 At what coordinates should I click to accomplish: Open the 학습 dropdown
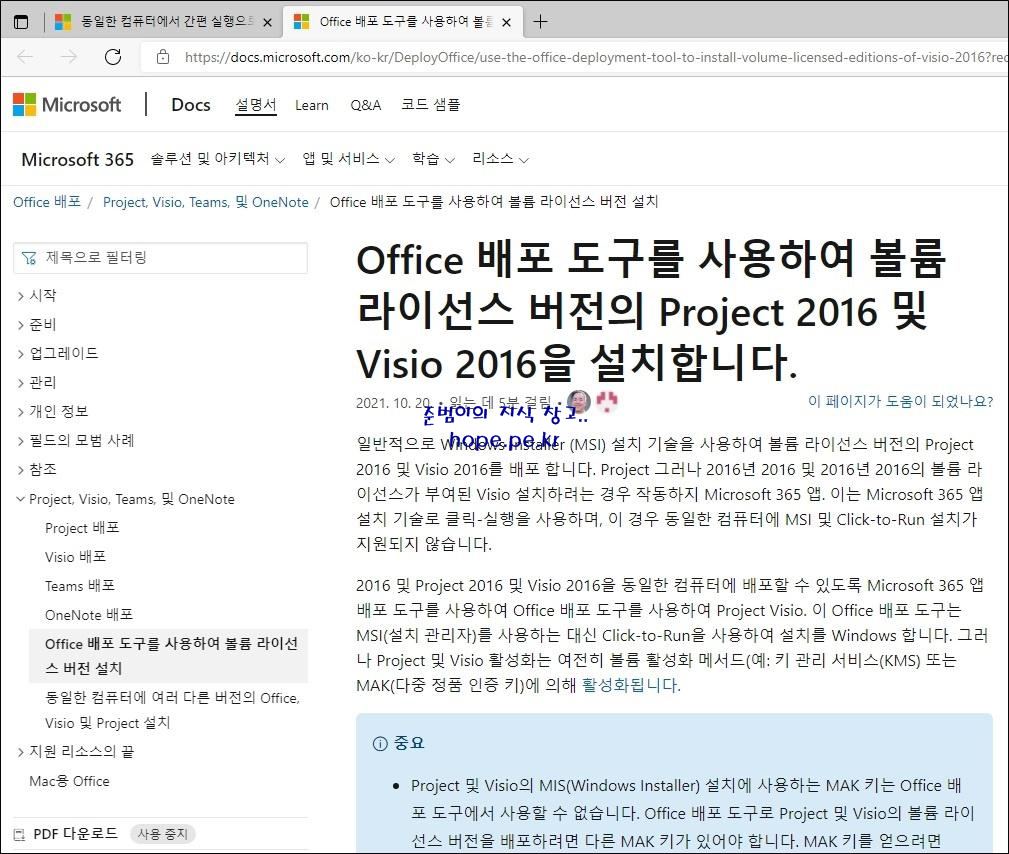click(x=433, y=159)
